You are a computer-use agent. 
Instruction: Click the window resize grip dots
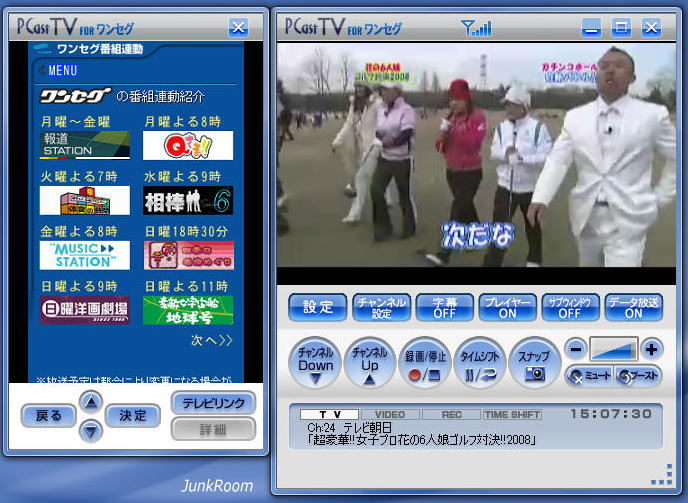[x=662, y=474]
